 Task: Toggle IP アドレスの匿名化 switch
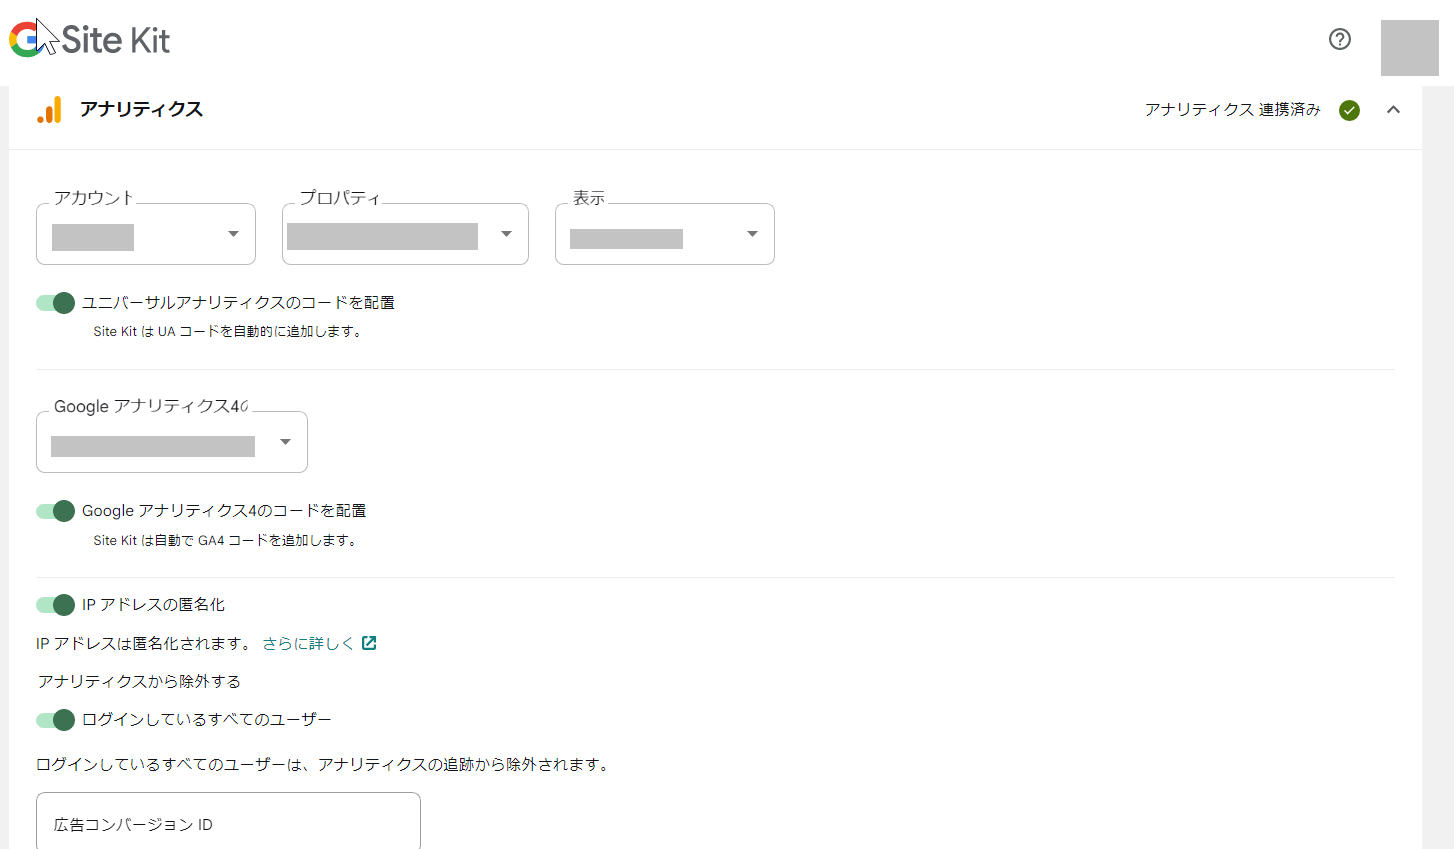coord(56,605)
